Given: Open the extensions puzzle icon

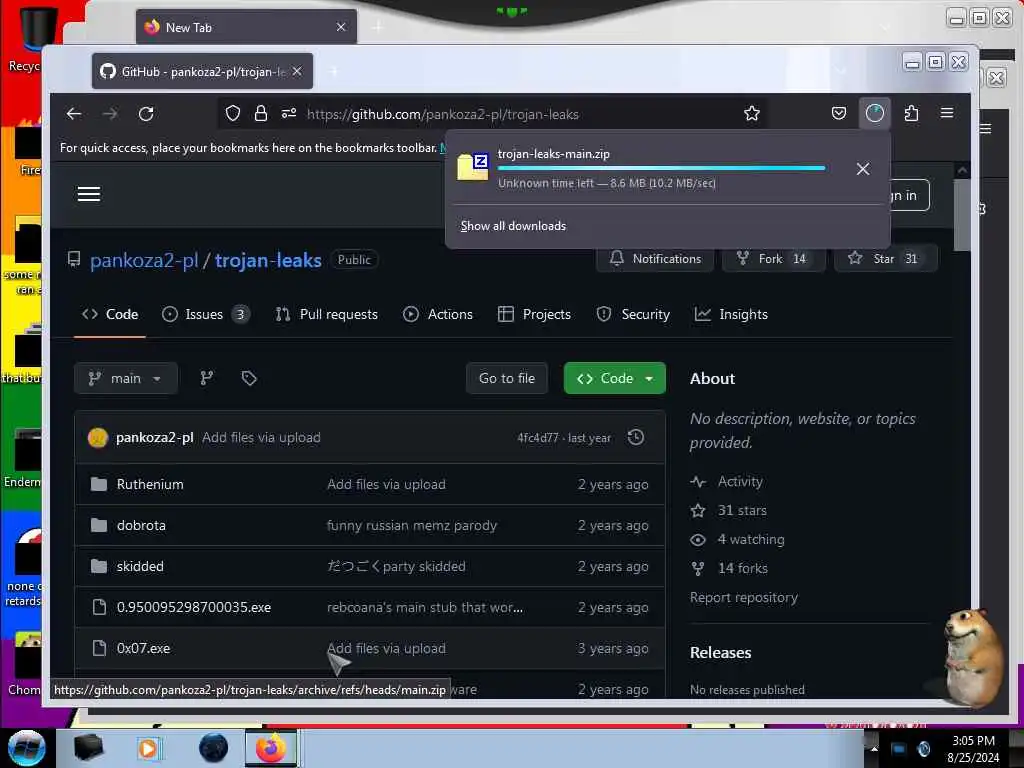Looking at the screenshot, I should [x=911, y=114].
